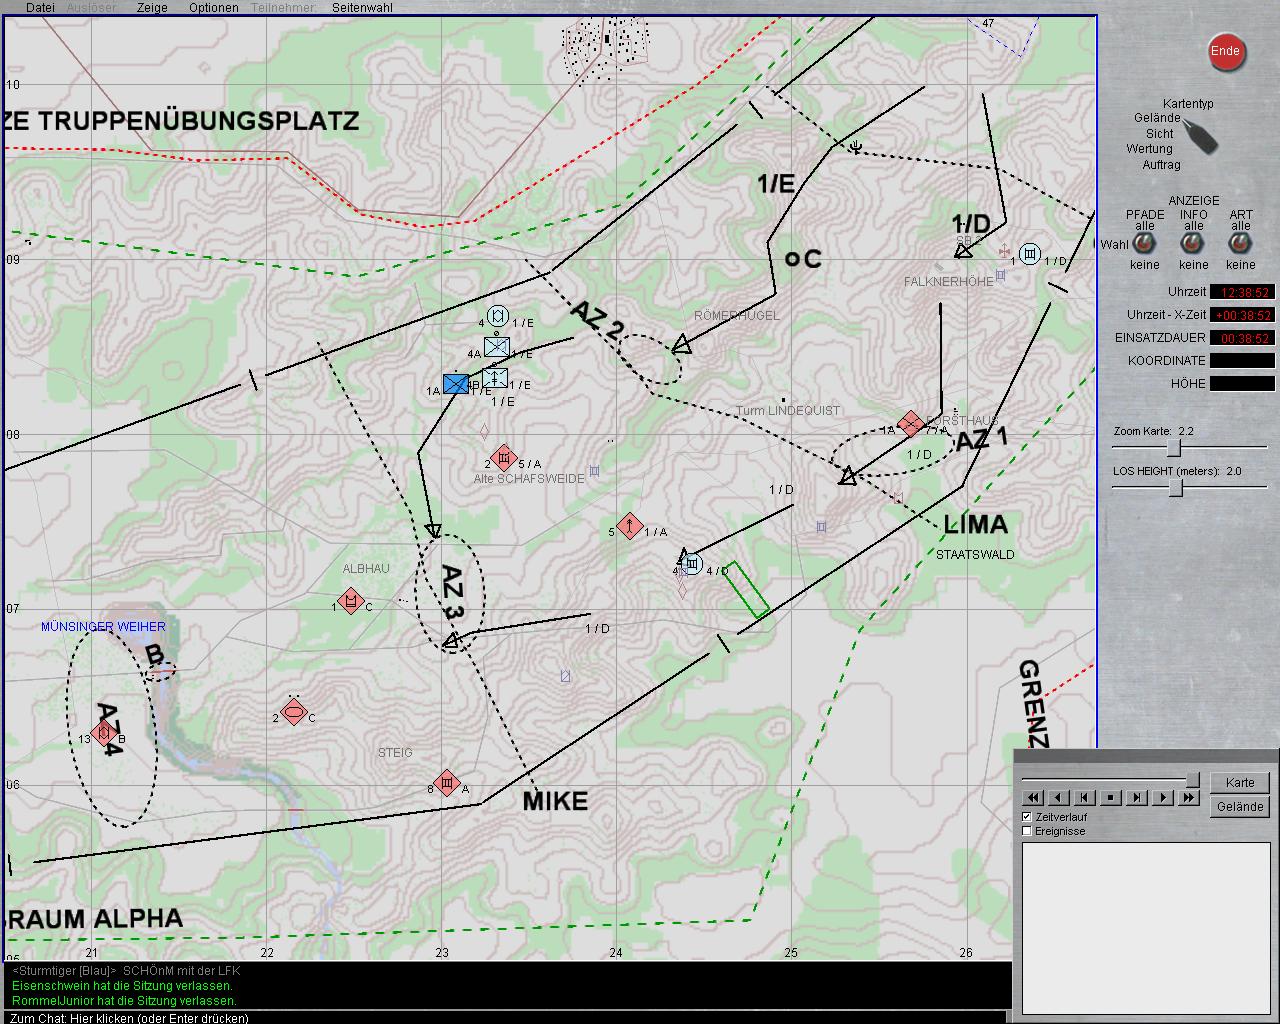Click the Zoom Karte slider handle
The width and height of the screenshot is (1280, 1024).
[1174, 448]
